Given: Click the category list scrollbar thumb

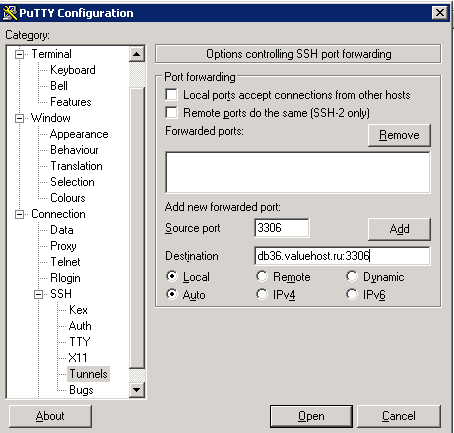Looking at the screenshot, I should pyautogui.click(x=137, y=228).
